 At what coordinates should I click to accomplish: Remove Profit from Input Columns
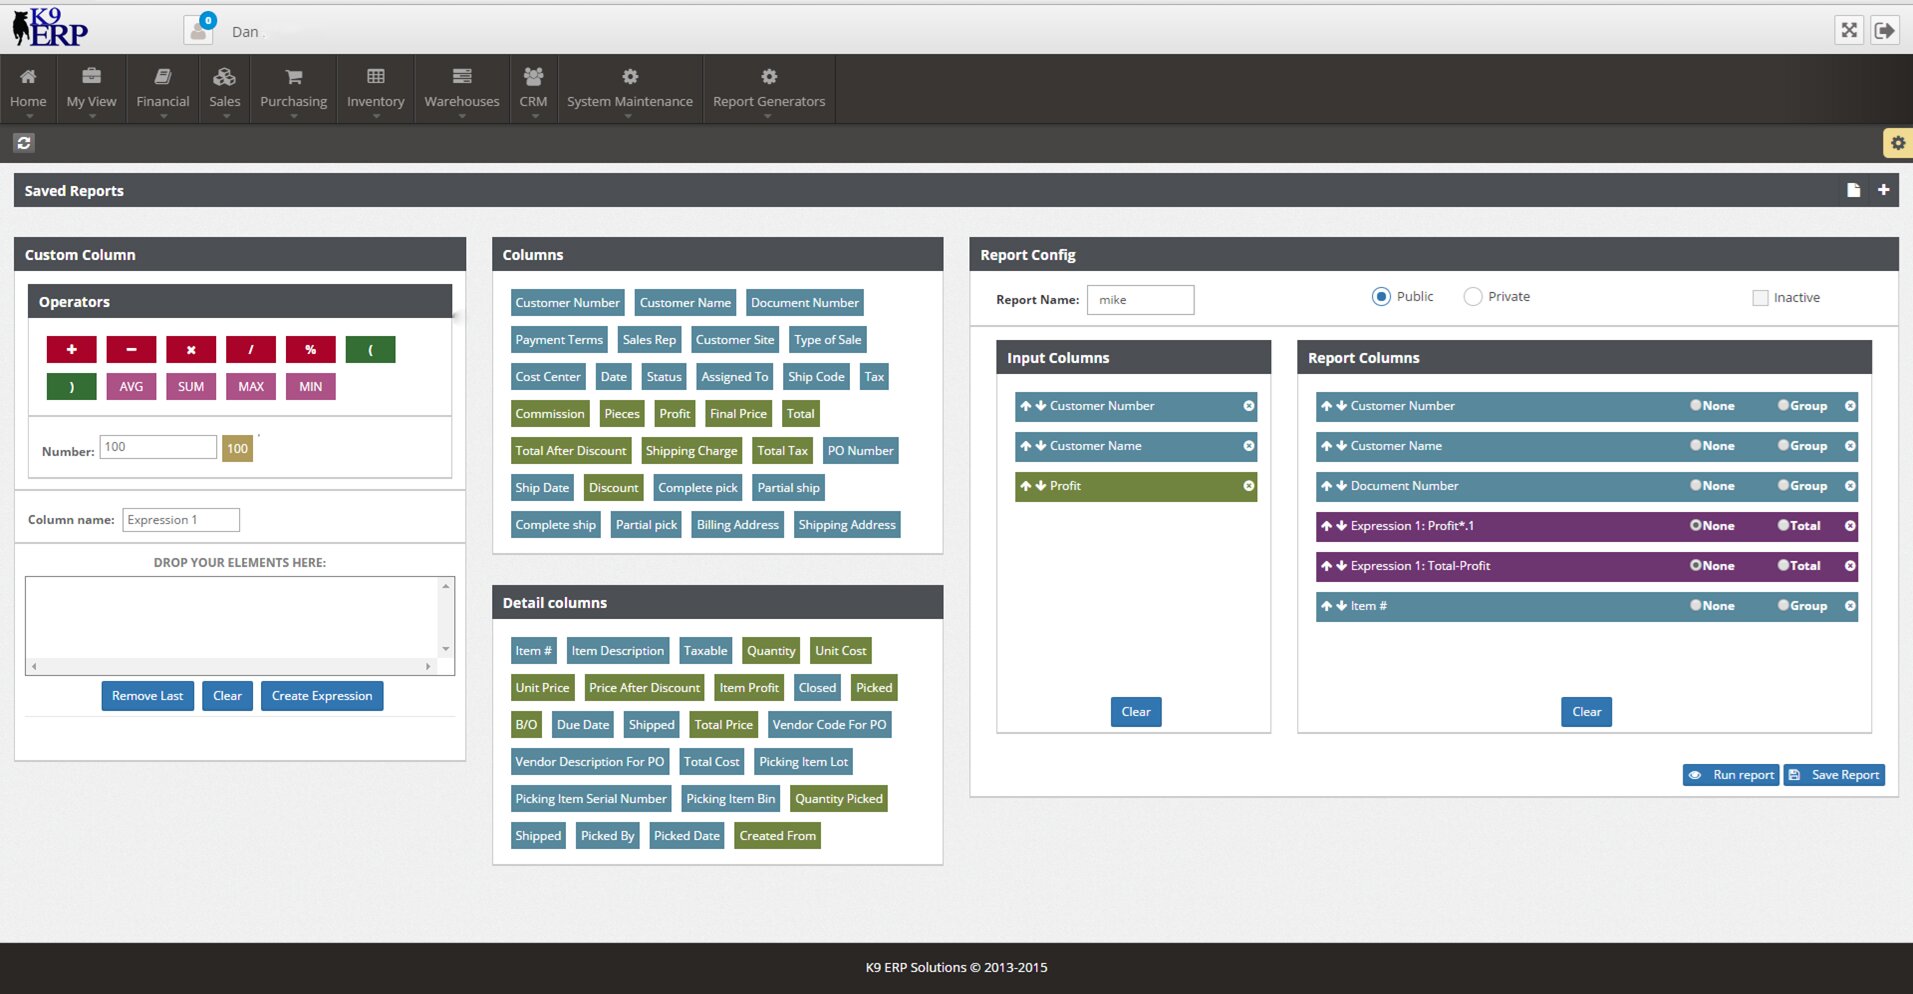pyautogui.click(x=1248, y=486)
